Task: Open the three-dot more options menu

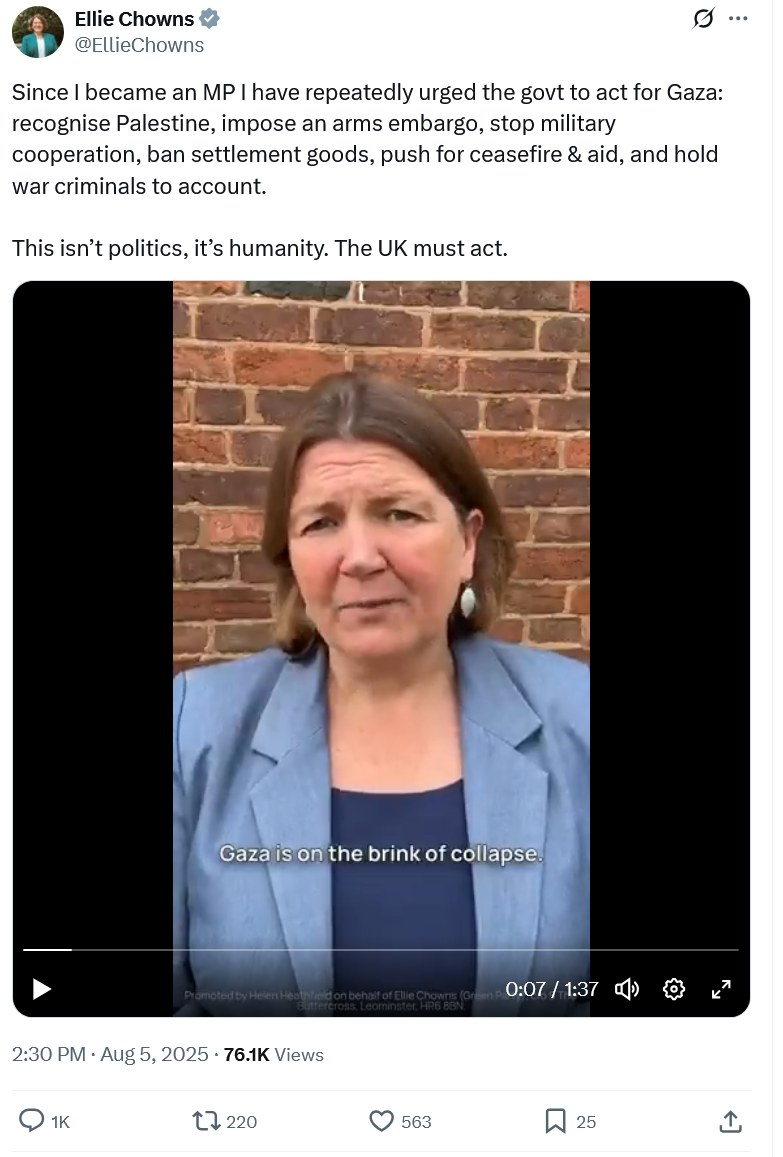Action: click(x=738, y=18)
